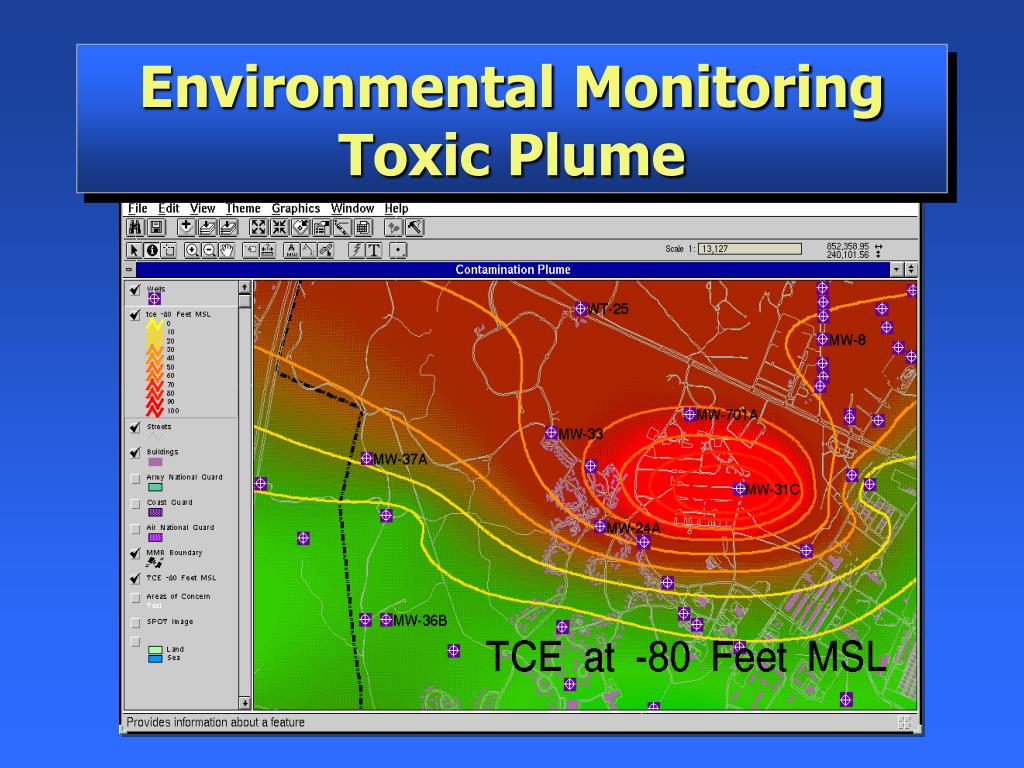Enable the Air National Guard theme
The image size is (1024, 768).
[x=135, y=528]
